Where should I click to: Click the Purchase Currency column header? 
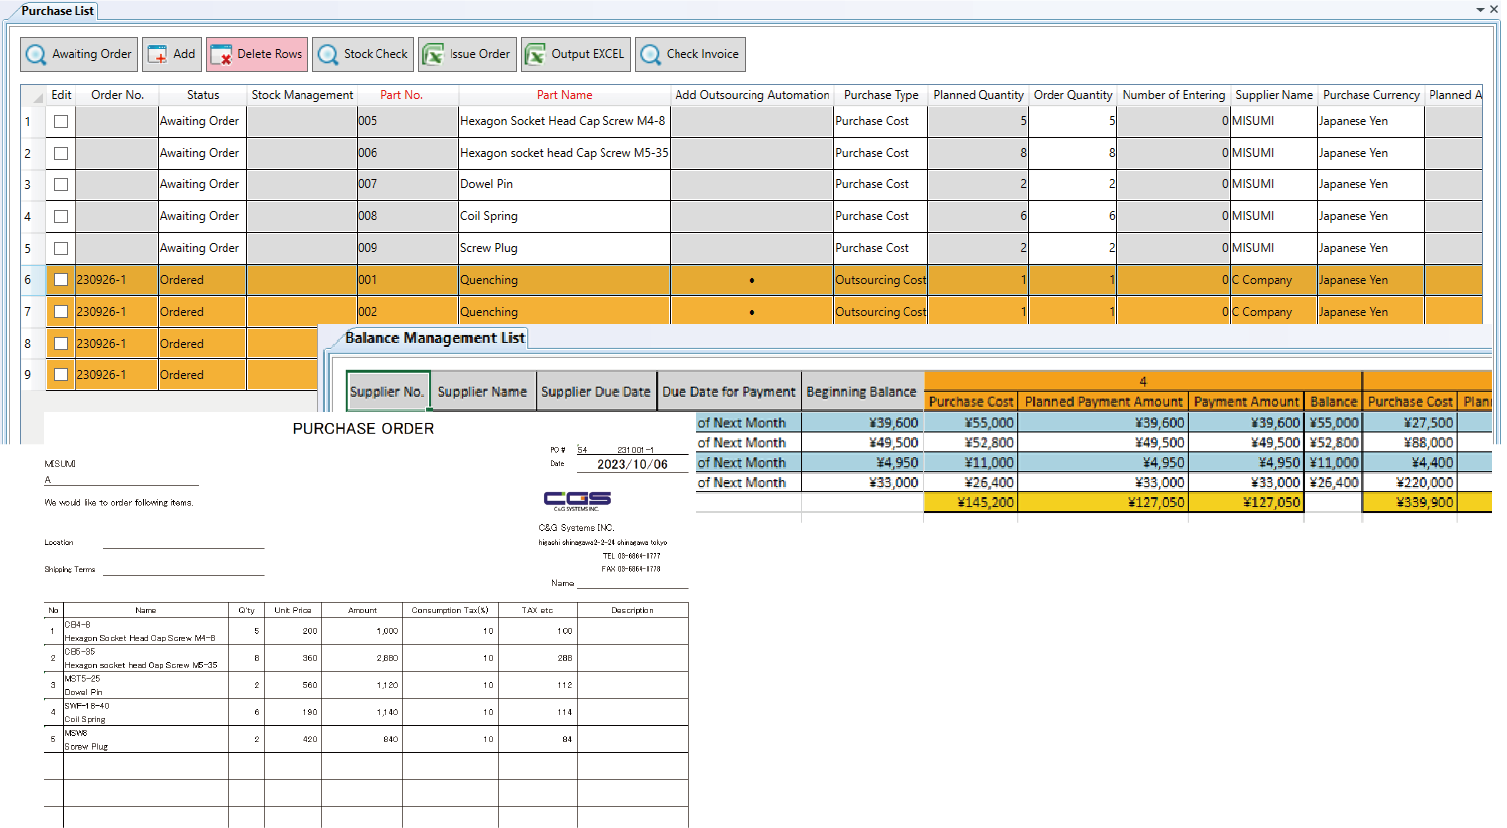[1371, 95]
